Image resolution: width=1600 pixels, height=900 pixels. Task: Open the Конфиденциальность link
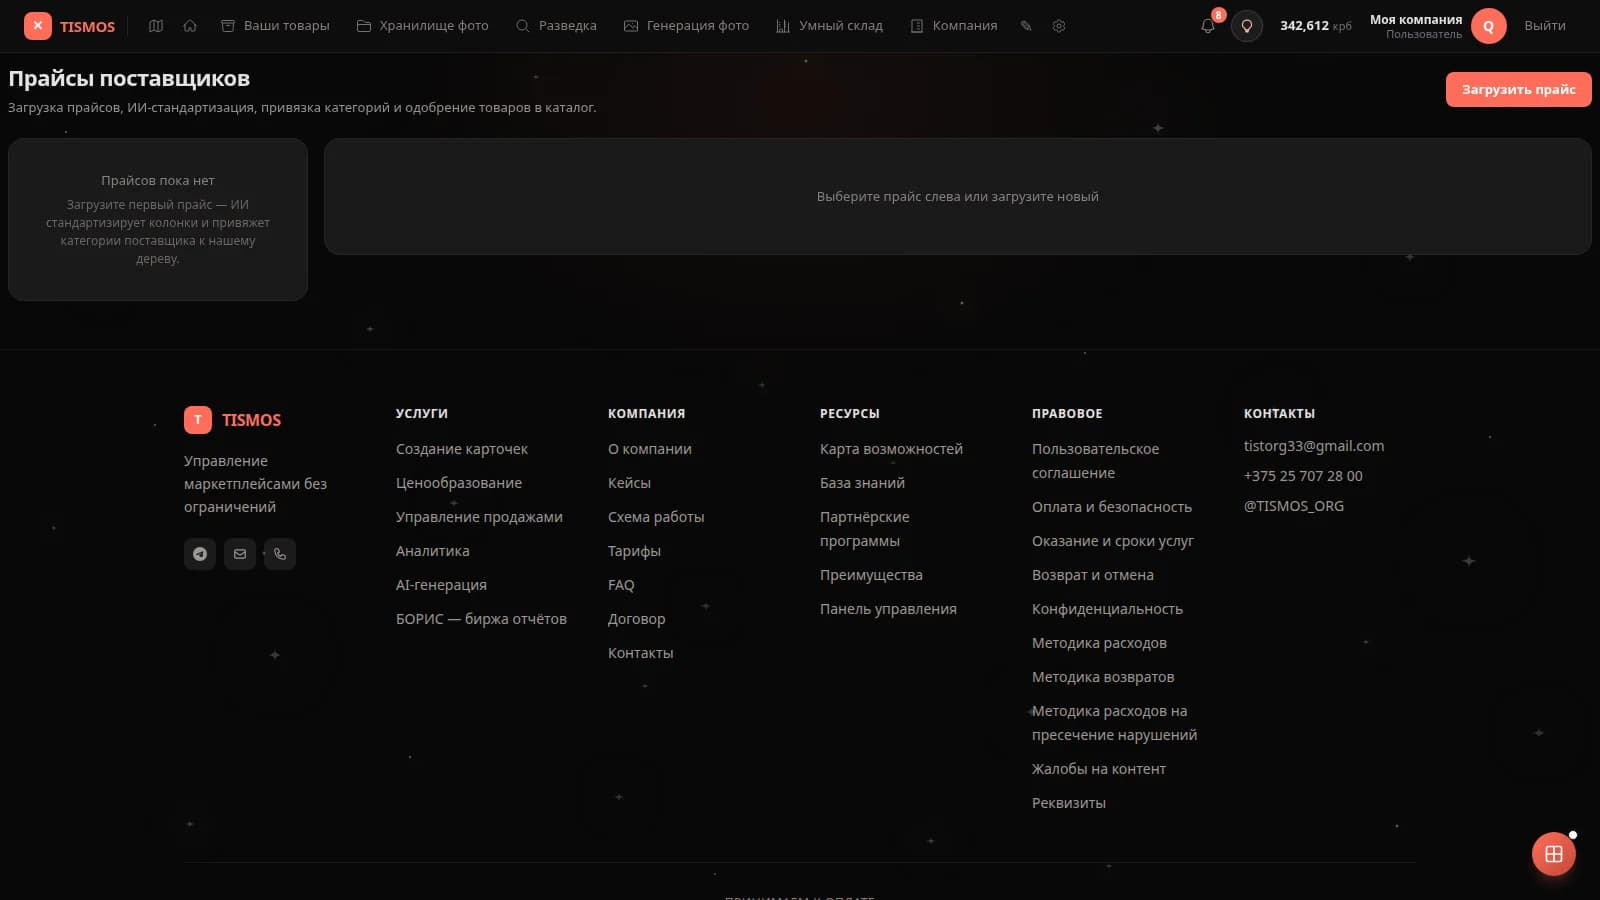pos(1107,609)
